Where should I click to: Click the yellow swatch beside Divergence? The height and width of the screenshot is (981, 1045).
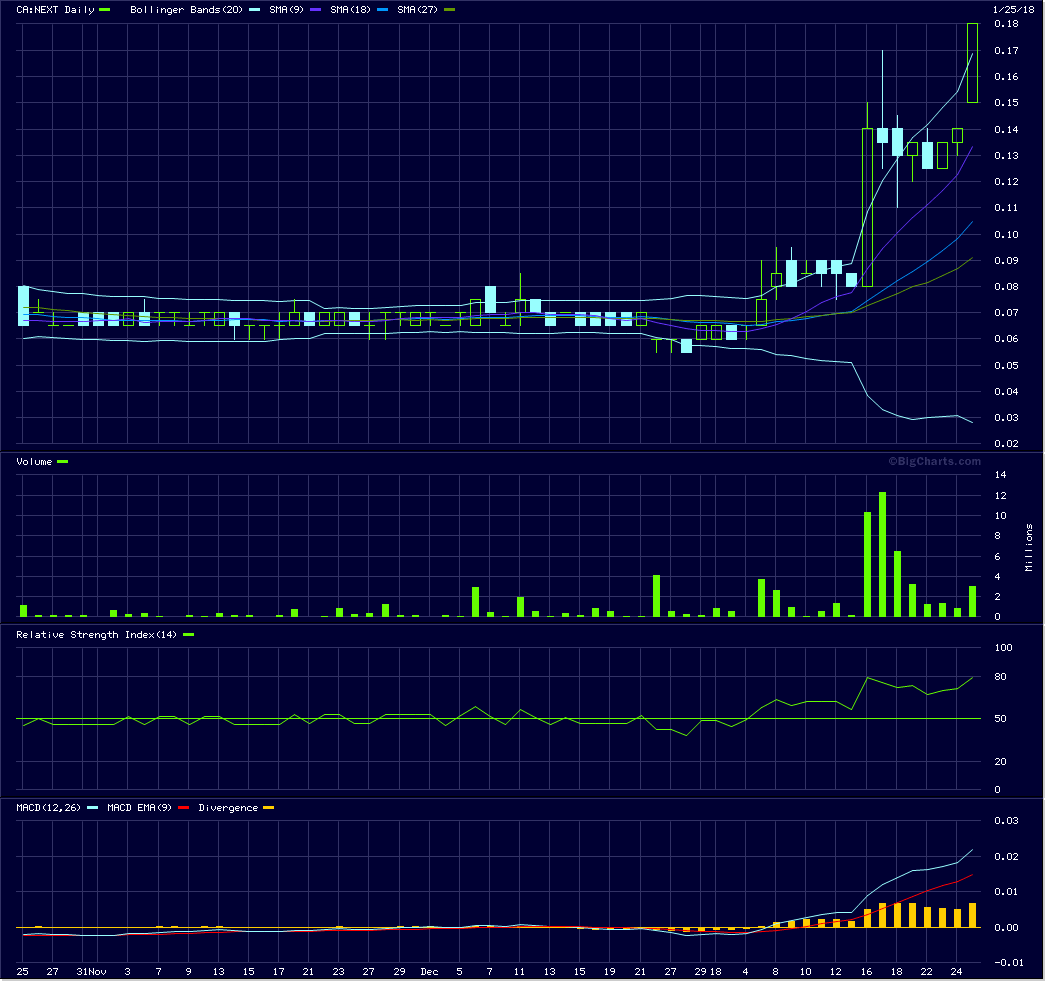tap(268, 808)
